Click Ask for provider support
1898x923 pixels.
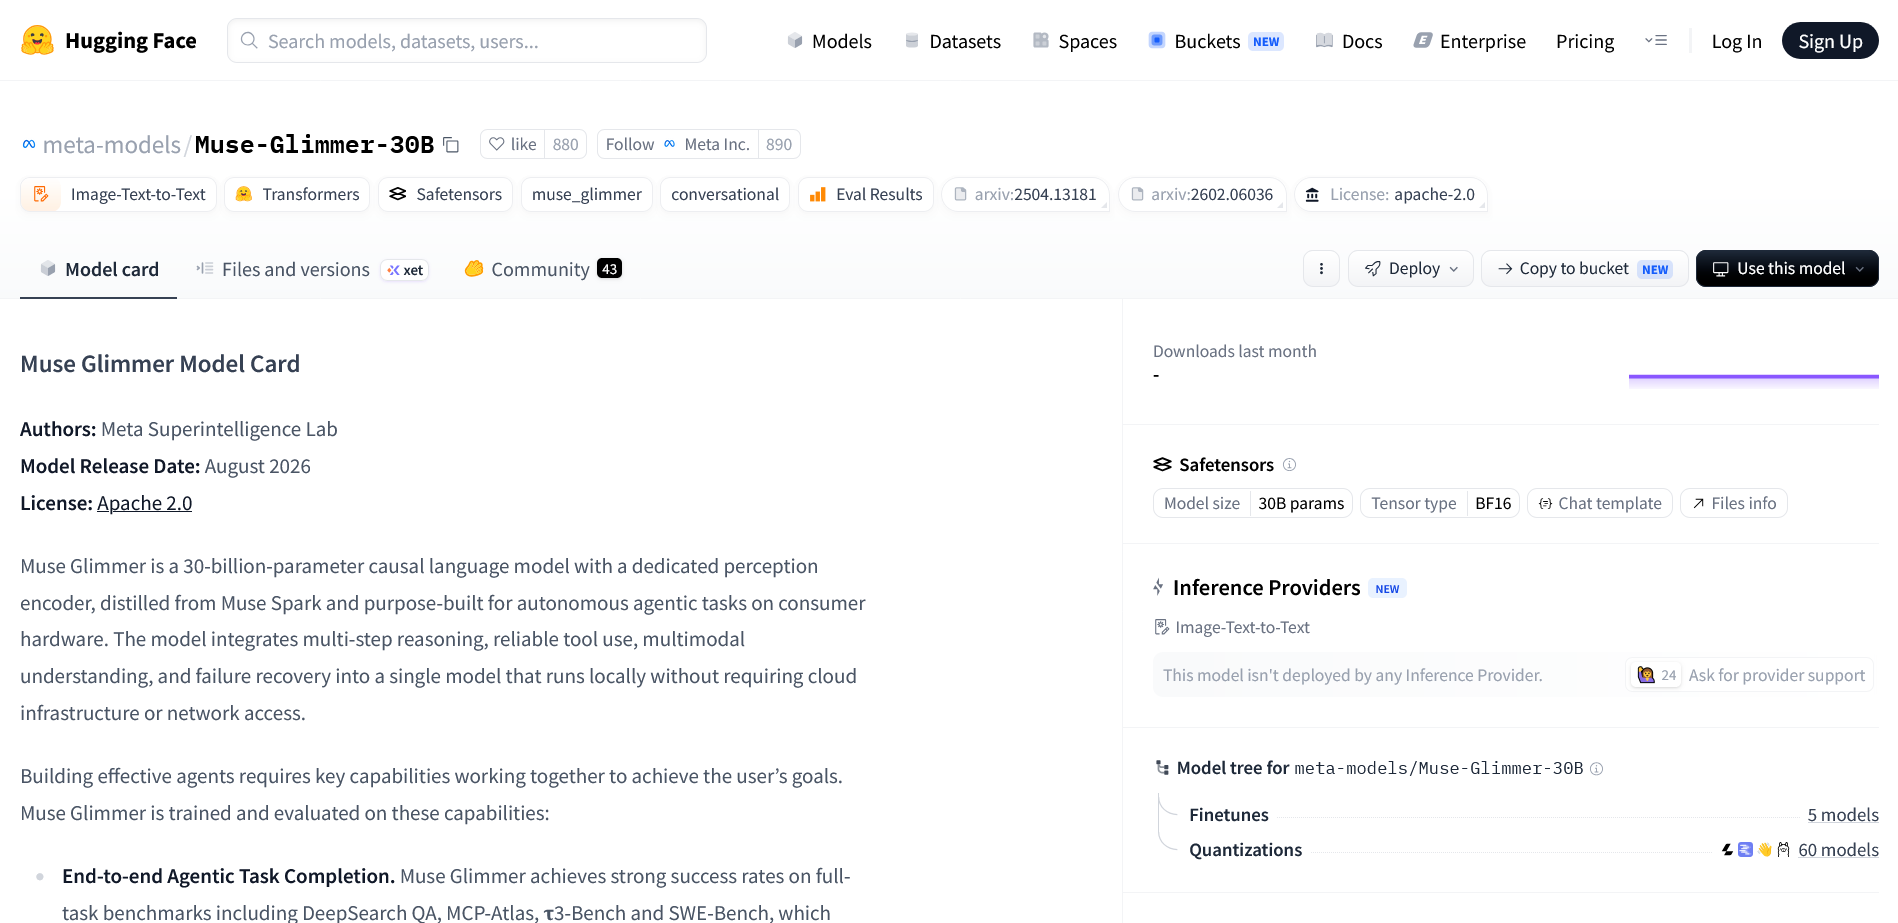1776,675
